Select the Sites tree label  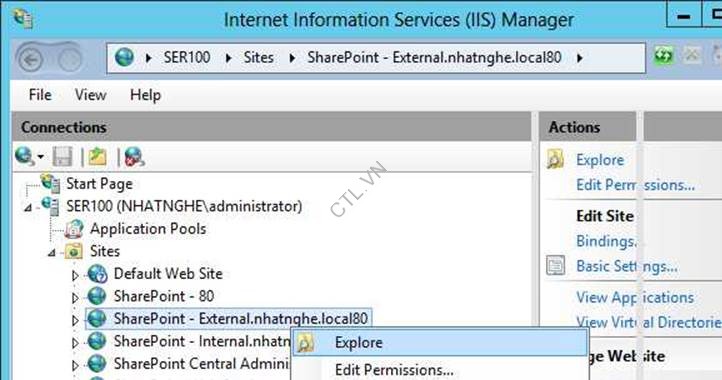tap(105, 251)
